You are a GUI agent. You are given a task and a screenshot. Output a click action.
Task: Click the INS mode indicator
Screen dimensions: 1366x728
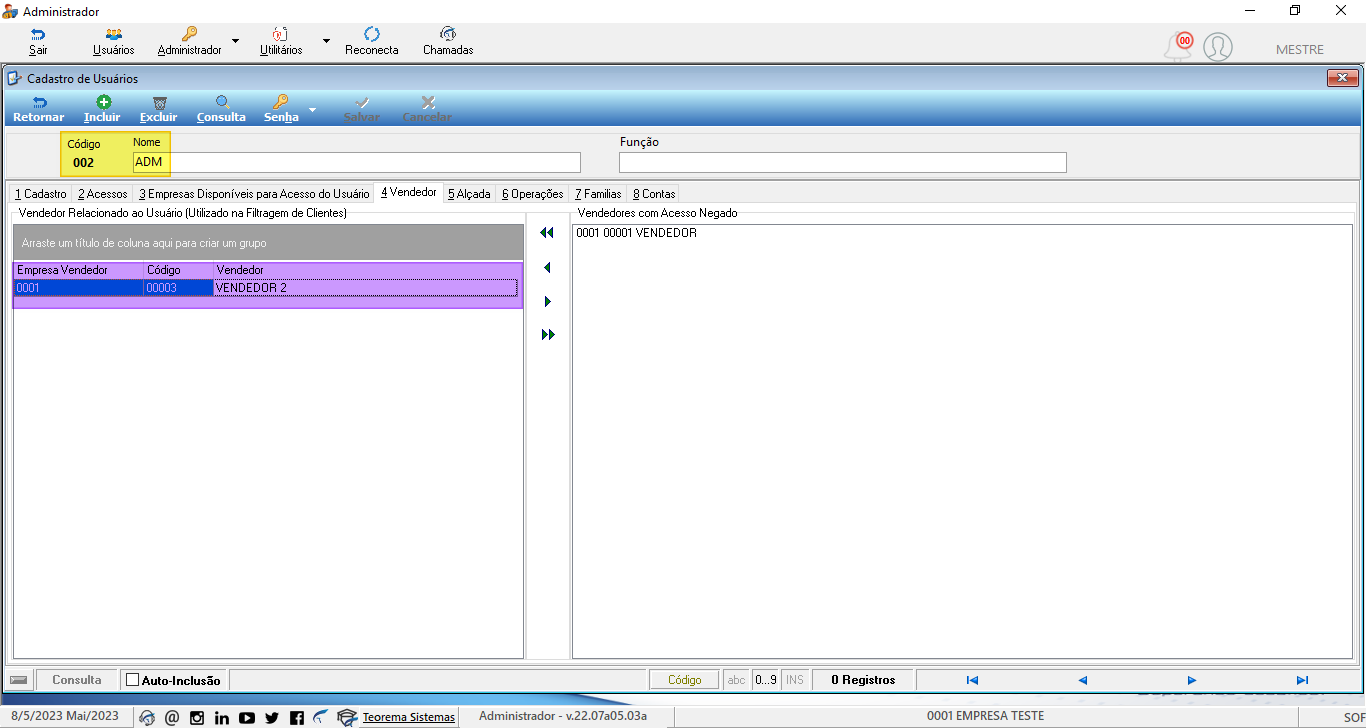(795, 680)
